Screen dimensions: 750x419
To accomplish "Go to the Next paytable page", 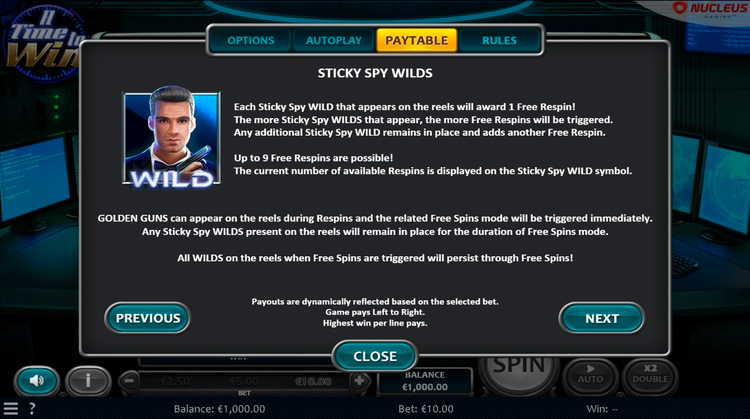I will coord(602,318).
